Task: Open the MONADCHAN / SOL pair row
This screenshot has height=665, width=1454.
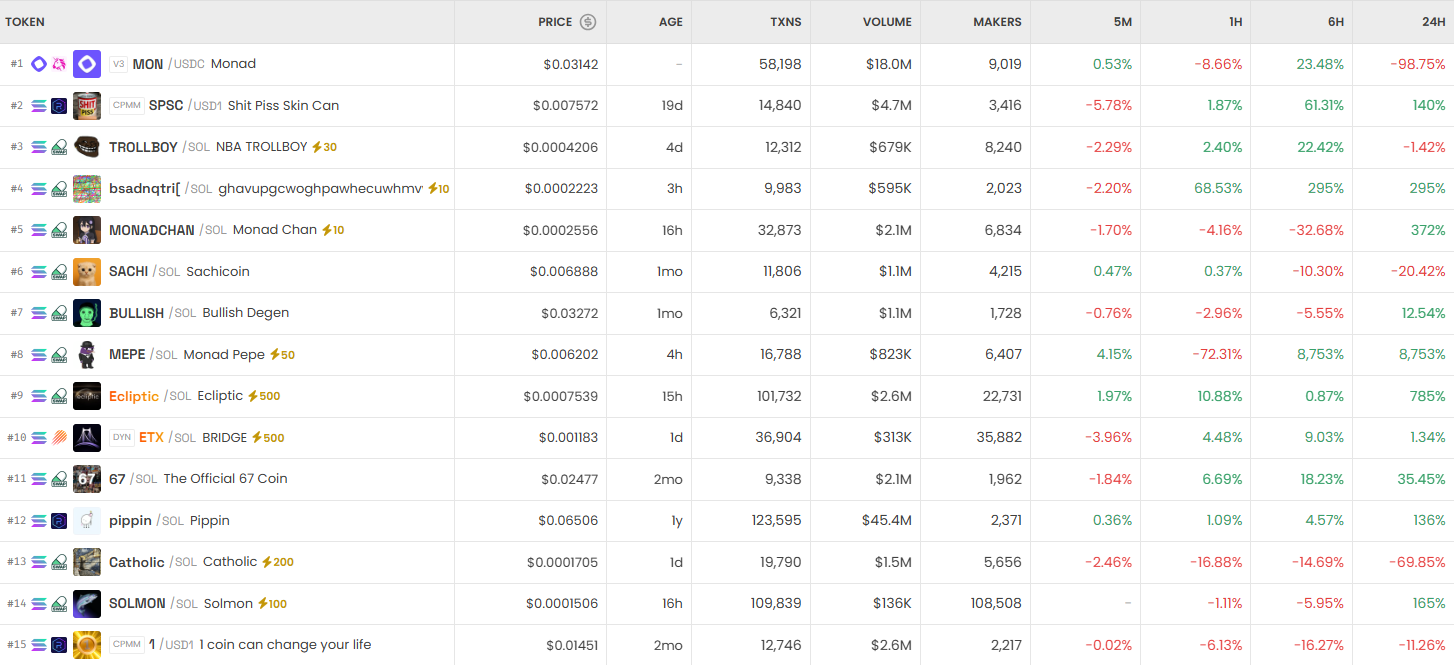Action: pyautogui.click(x=152, y=230)
